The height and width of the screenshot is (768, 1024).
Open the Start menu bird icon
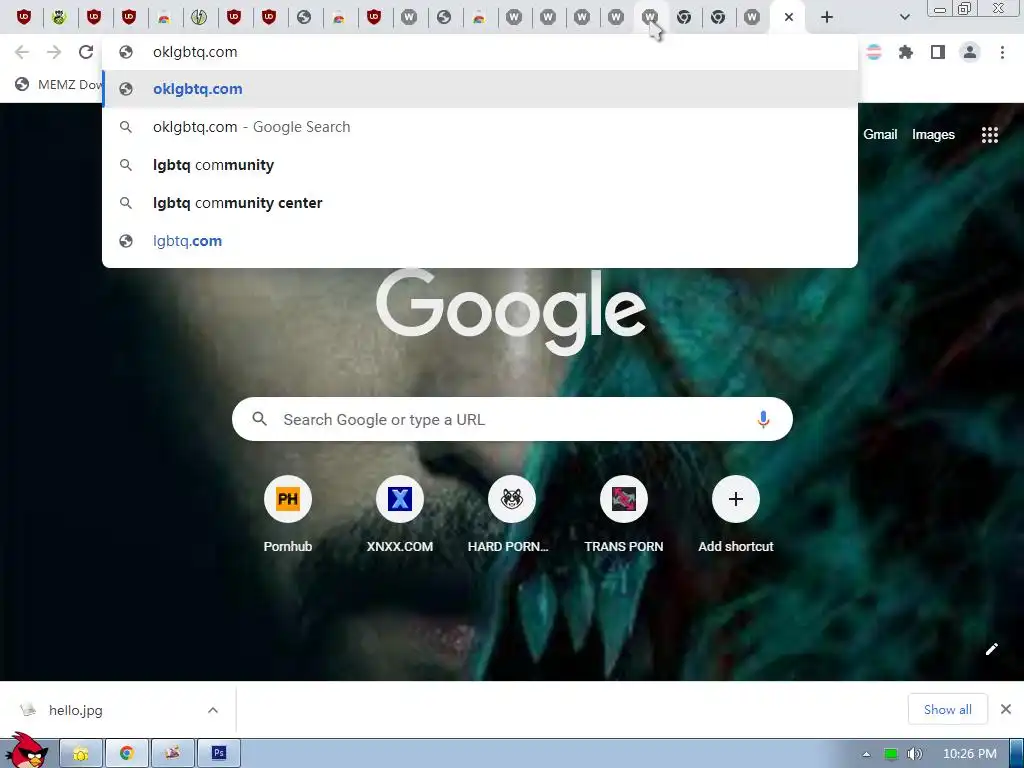[26, 751]
